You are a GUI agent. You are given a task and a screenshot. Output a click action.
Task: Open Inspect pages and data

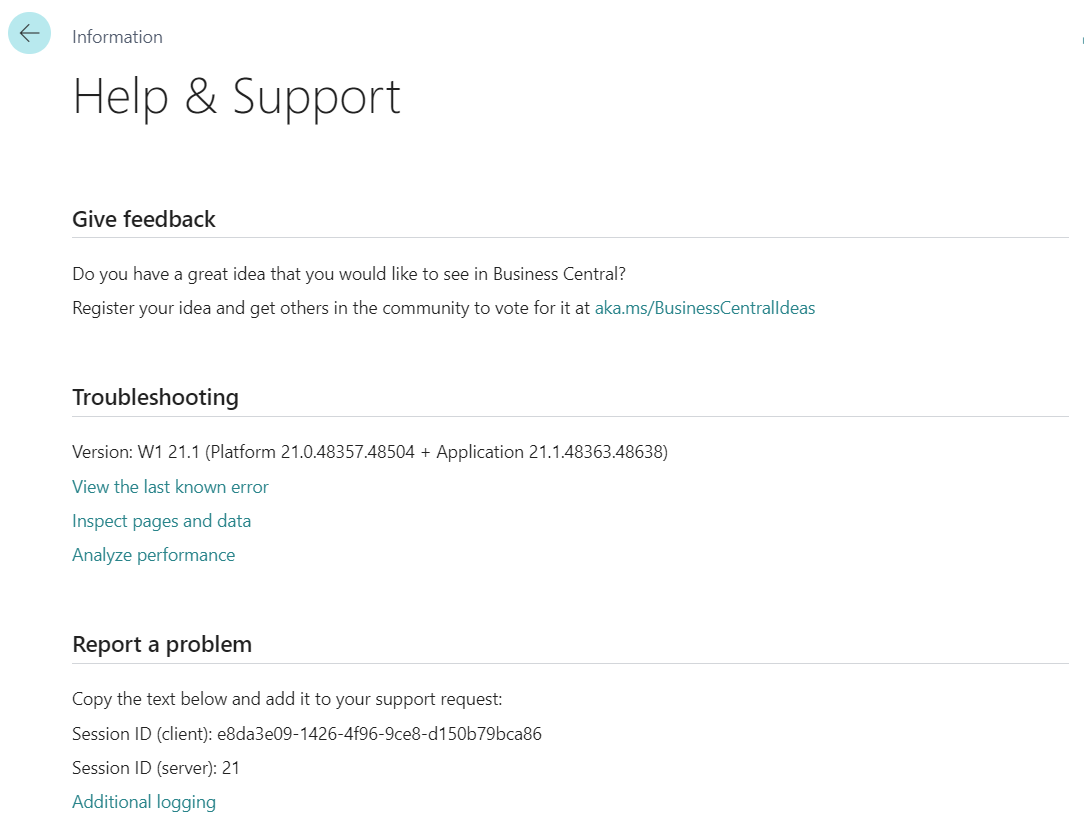tap(161, 521)
